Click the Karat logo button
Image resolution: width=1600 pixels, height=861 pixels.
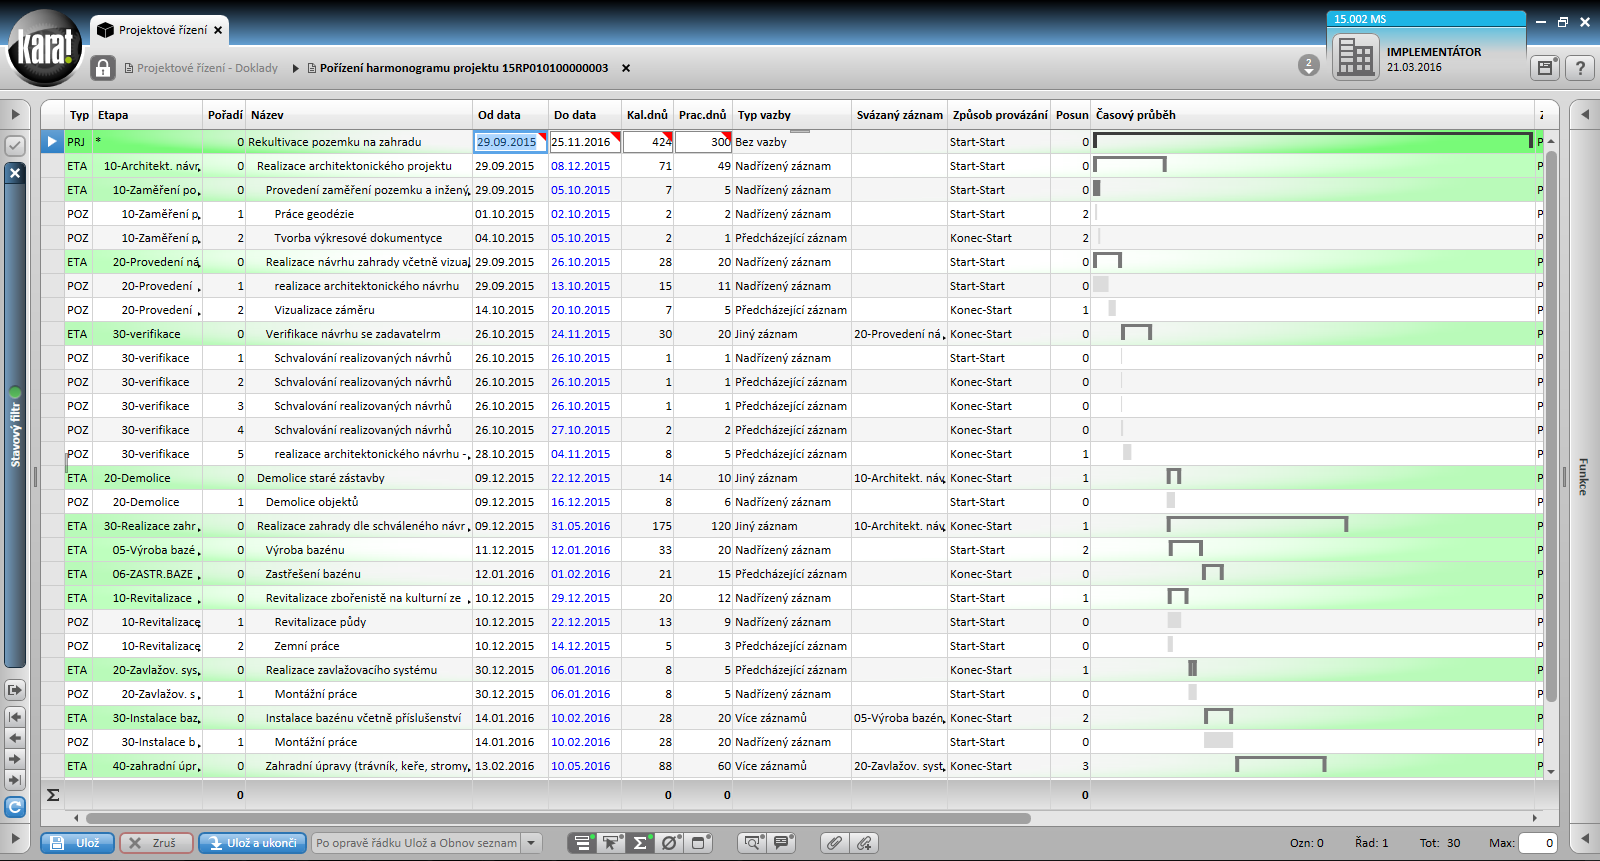(x=44, y=47)
